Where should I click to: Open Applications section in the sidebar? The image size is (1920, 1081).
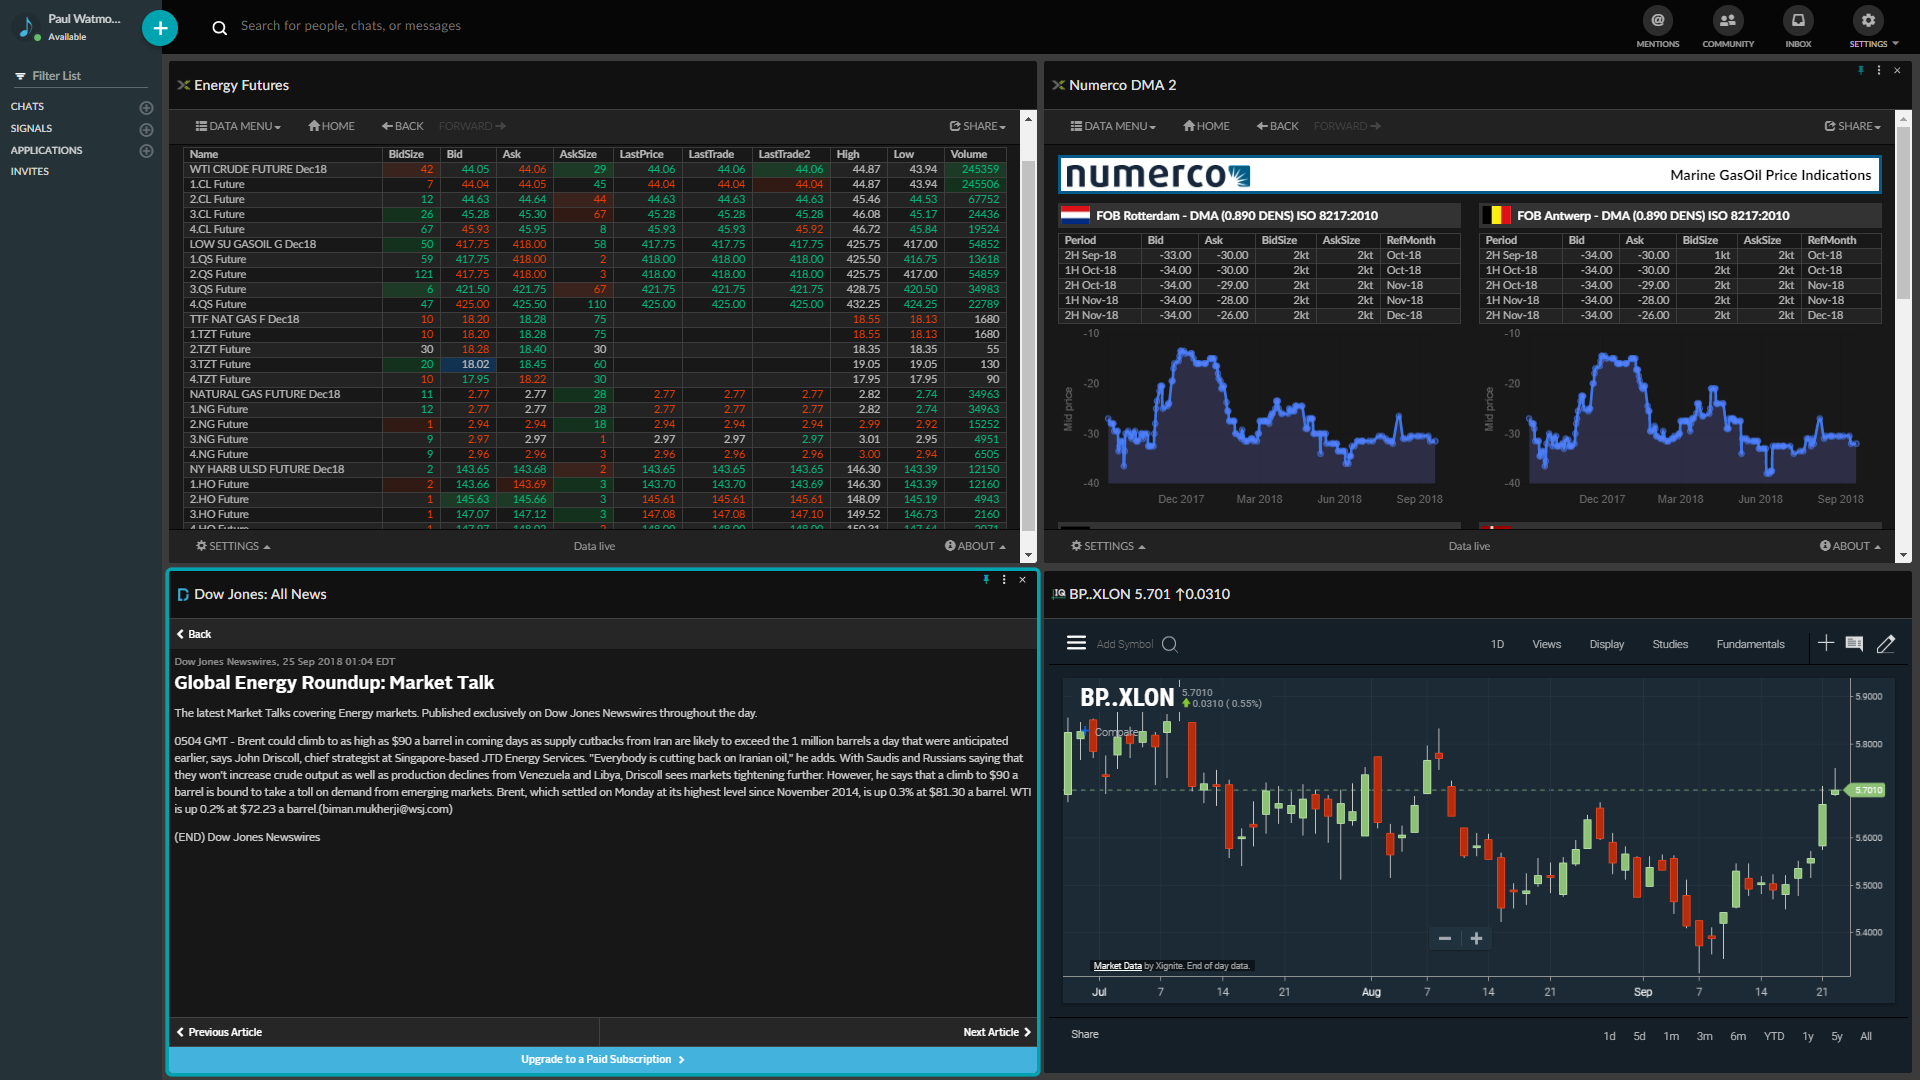coord(46,151)
